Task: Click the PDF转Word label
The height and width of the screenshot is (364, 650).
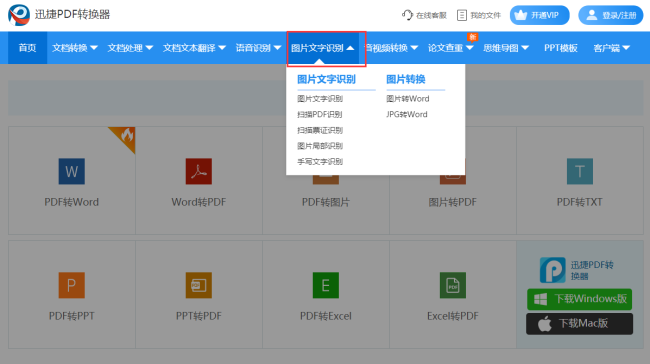Action: point(72,202)
